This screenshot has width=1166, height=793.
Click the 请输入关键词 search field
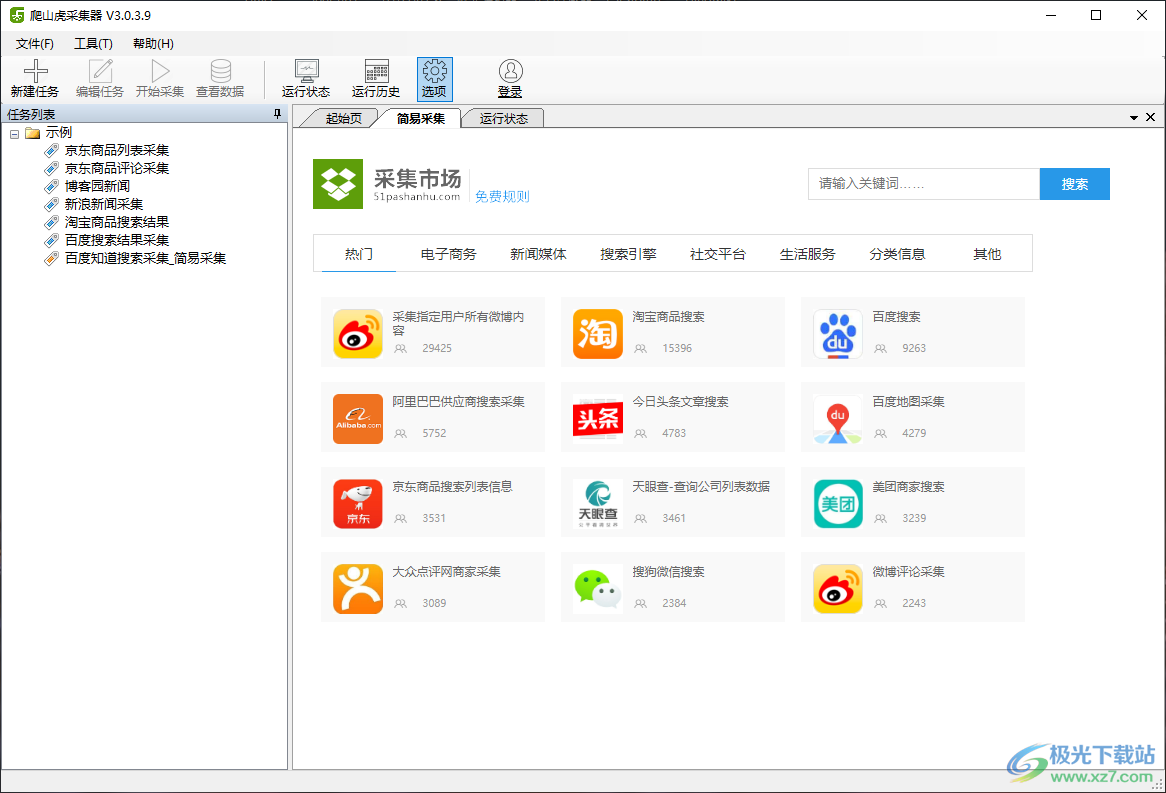click(924, 184)
